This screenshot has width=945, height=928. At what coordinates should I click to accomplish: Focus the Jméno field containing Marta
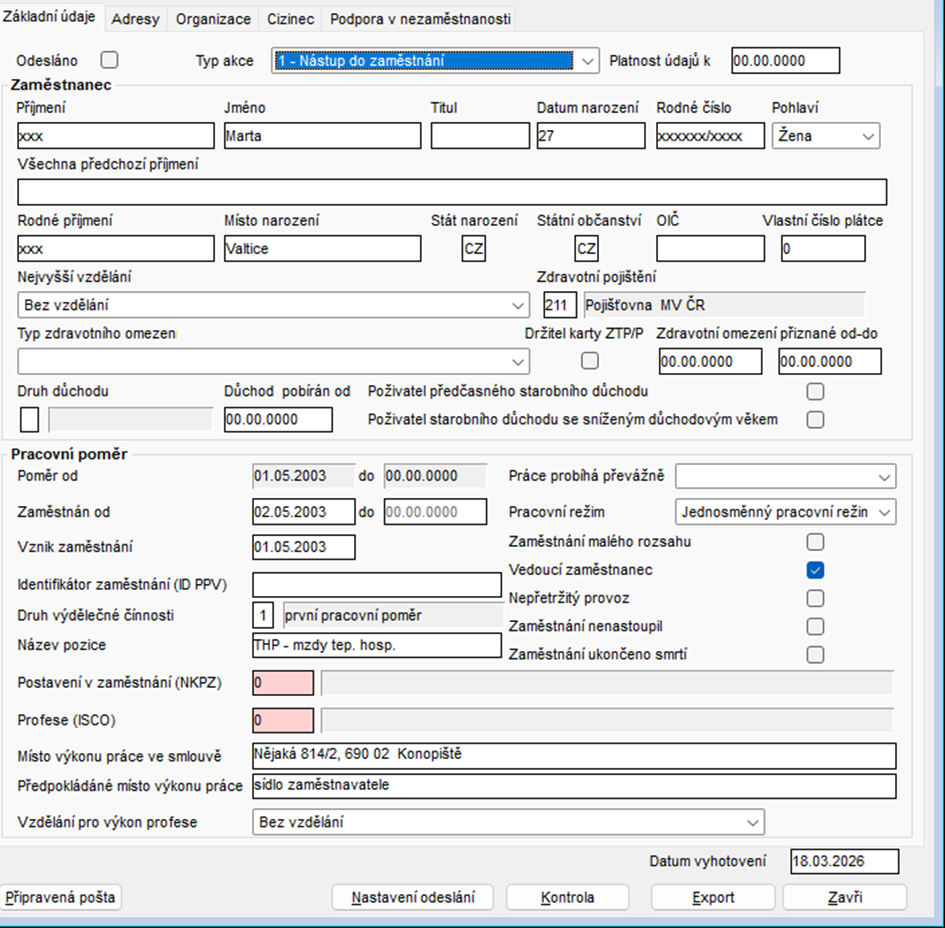pyautogui.click(x=322, y=136)
